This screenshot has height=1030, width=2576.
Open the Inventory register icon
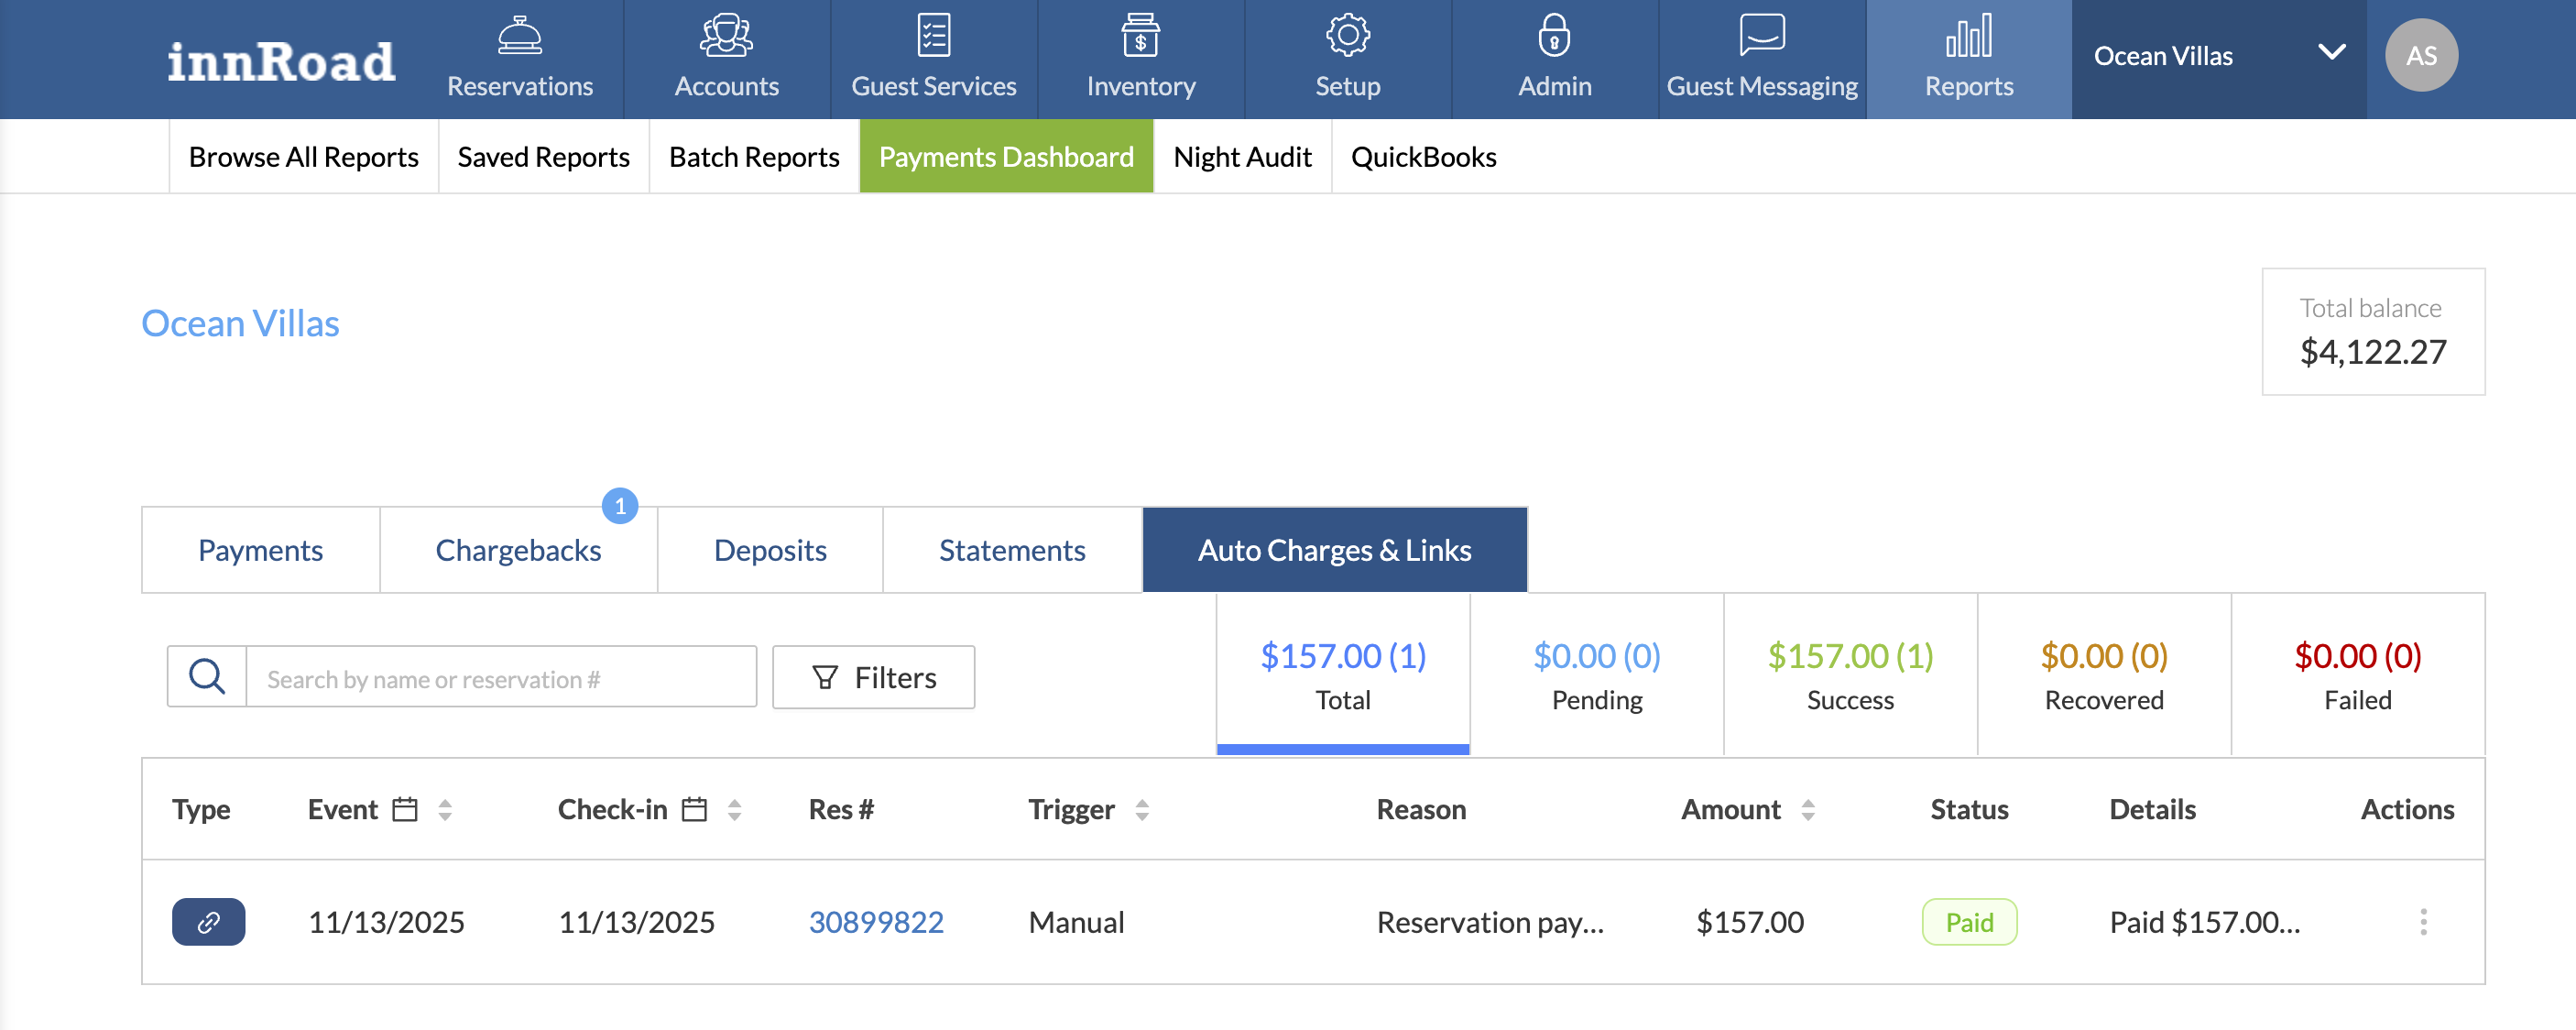(x=1140, y=36)
